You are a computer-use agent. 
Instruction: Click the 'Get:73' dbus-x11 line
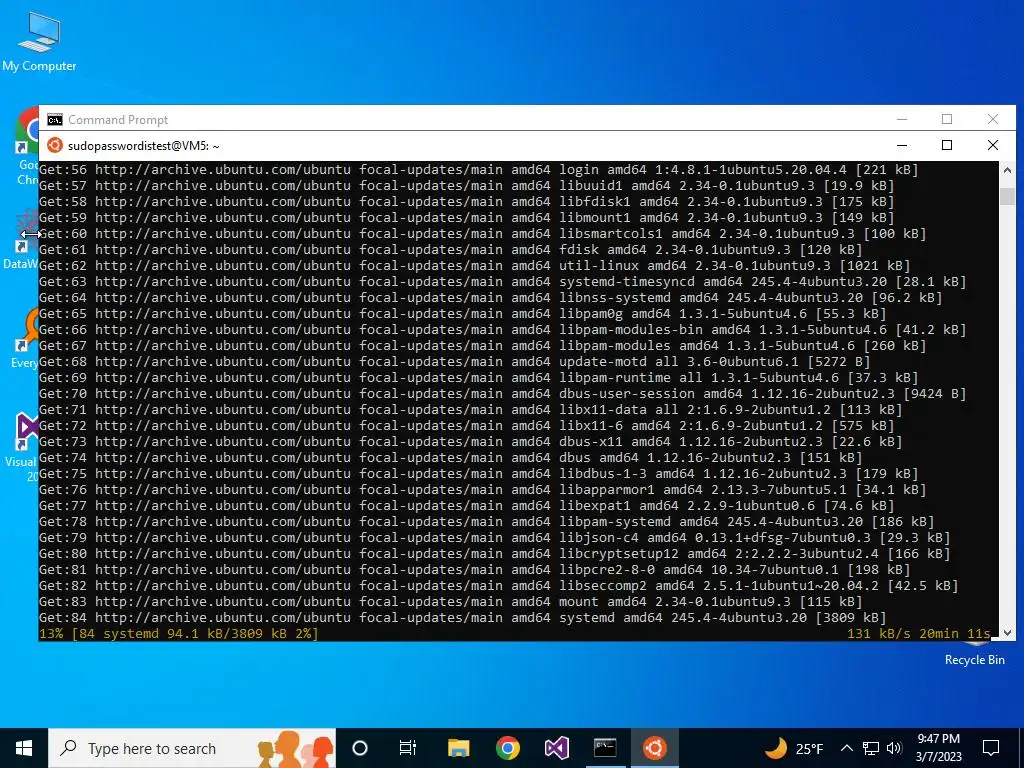470,441
